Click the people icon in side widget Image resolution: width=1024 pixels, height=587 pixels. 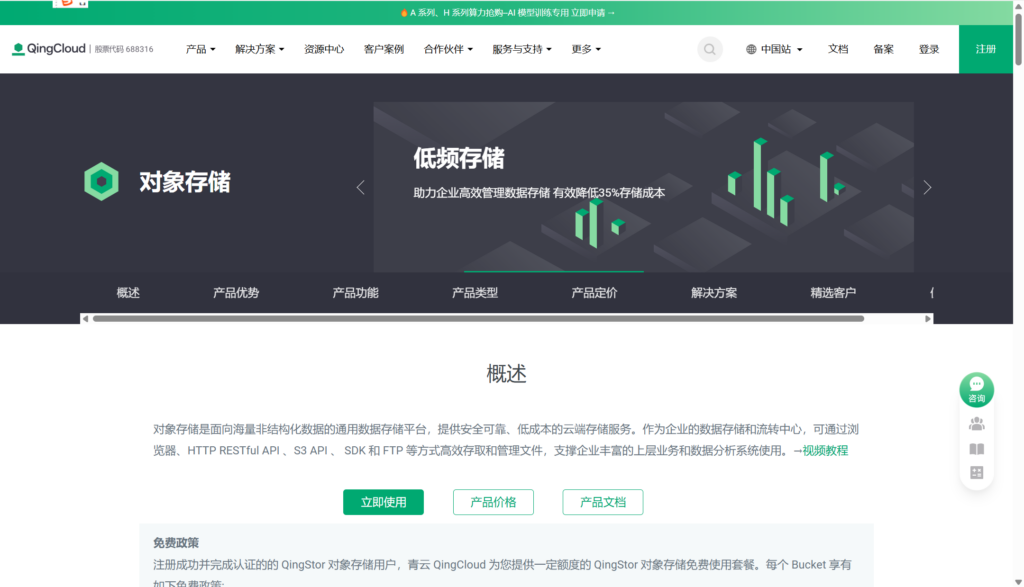976,424
